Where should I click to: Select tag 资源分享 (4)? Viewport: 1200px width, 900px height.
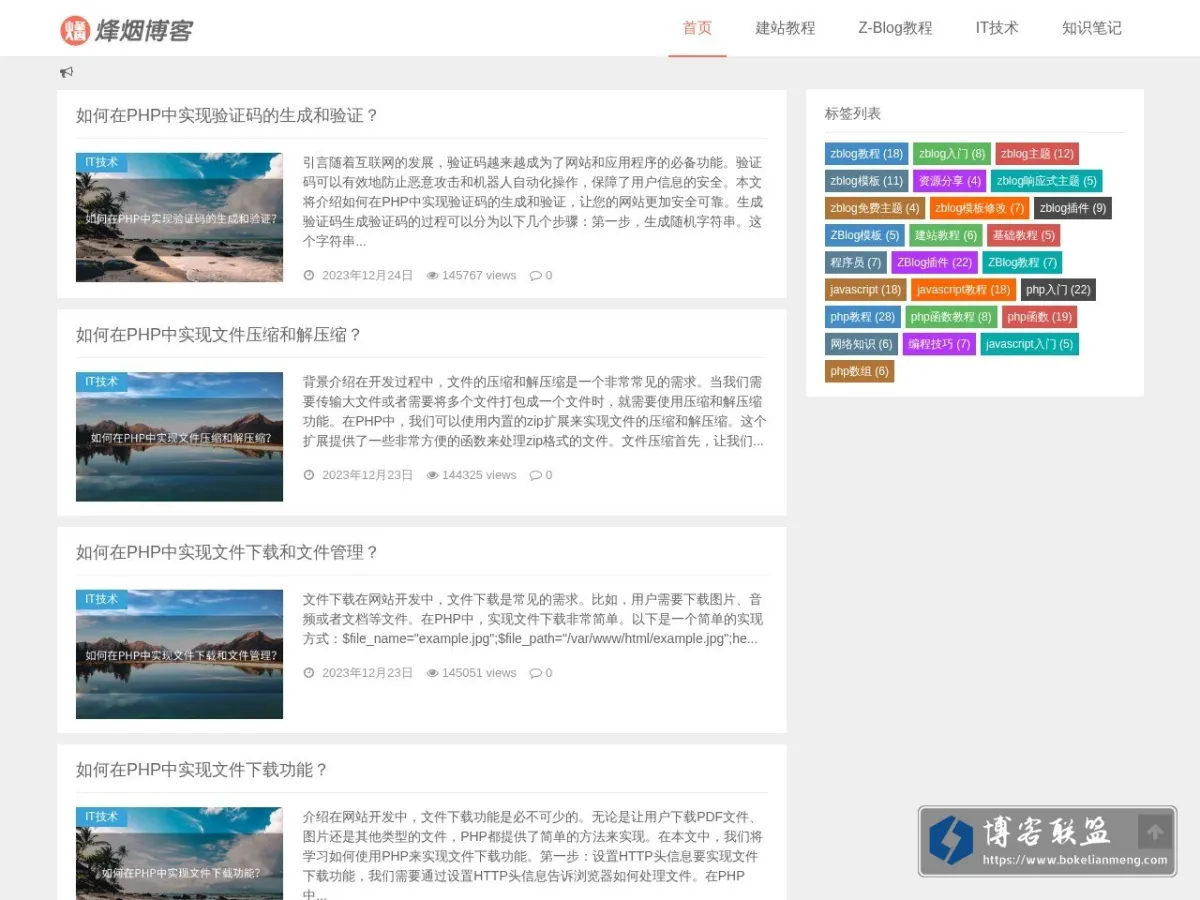[x=950, y=181]
